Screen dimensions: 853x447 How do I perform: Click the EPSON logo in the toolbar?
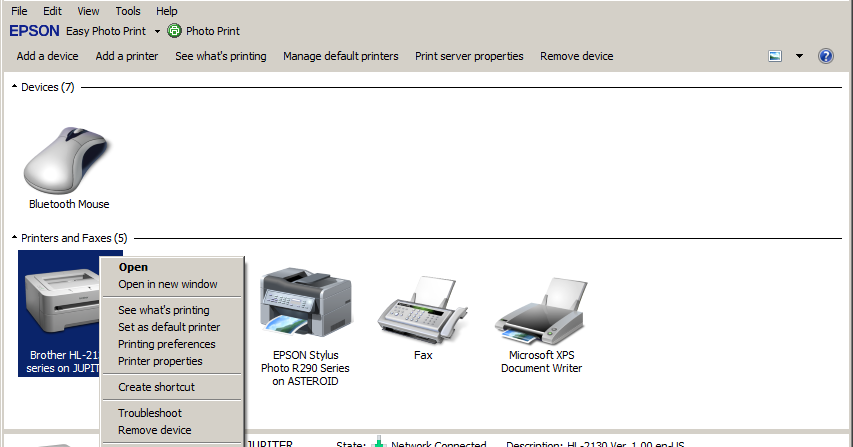pyautogui.click(x=34, y=31)
